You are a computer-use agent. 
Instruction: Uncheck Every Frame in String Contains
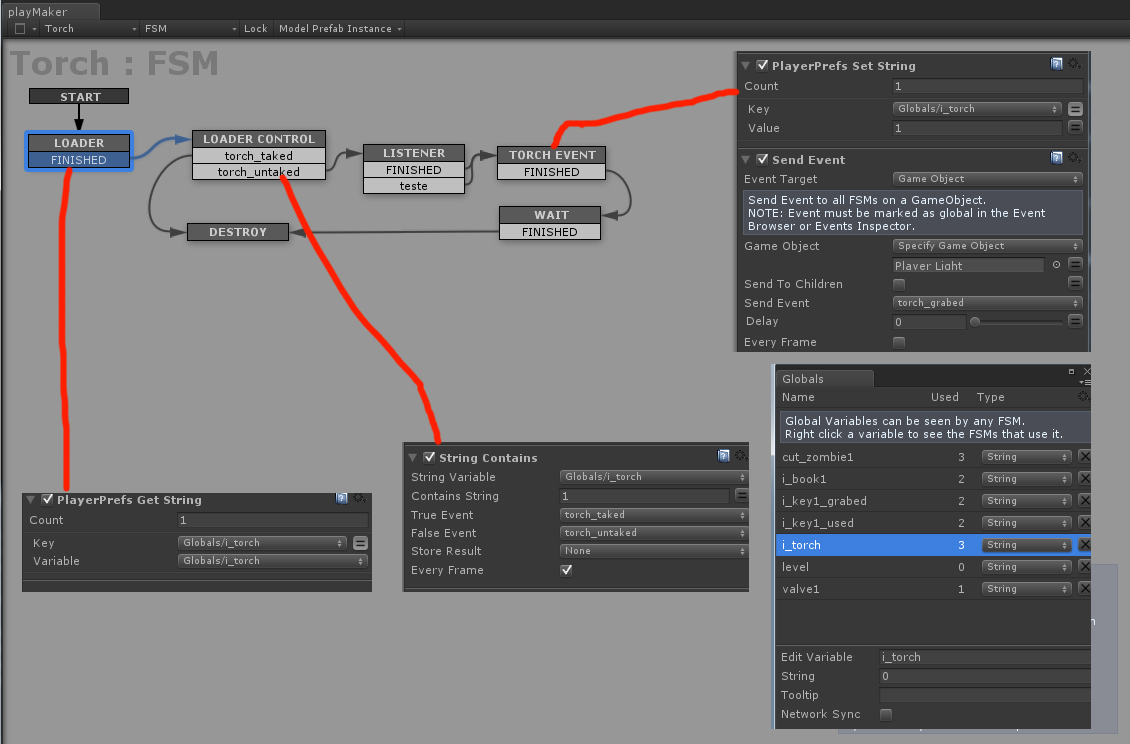(x=566, y=570)
